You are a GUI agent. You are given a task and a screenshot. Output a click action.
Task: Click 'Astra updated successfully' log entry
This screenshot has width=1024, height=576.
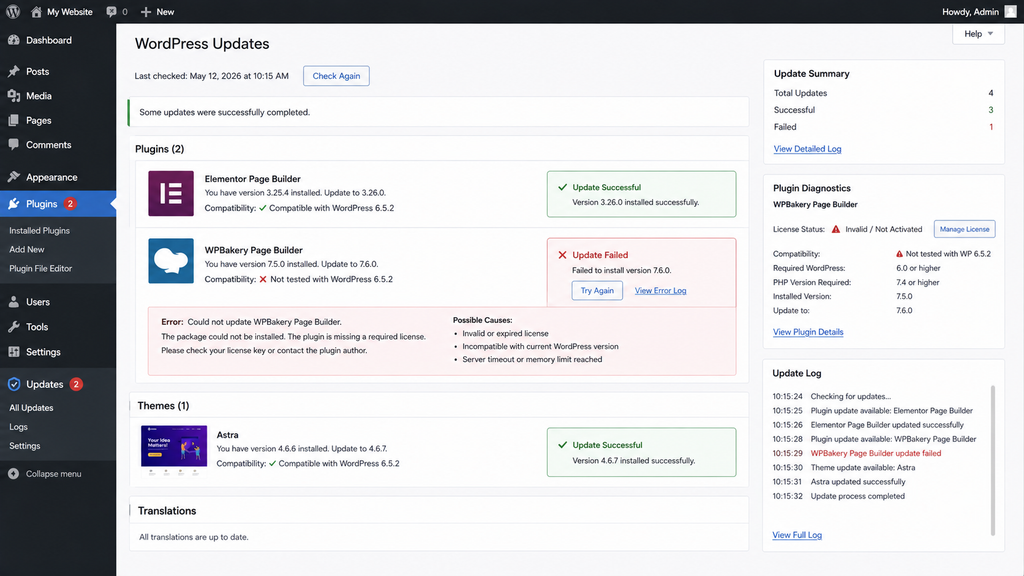857,482
